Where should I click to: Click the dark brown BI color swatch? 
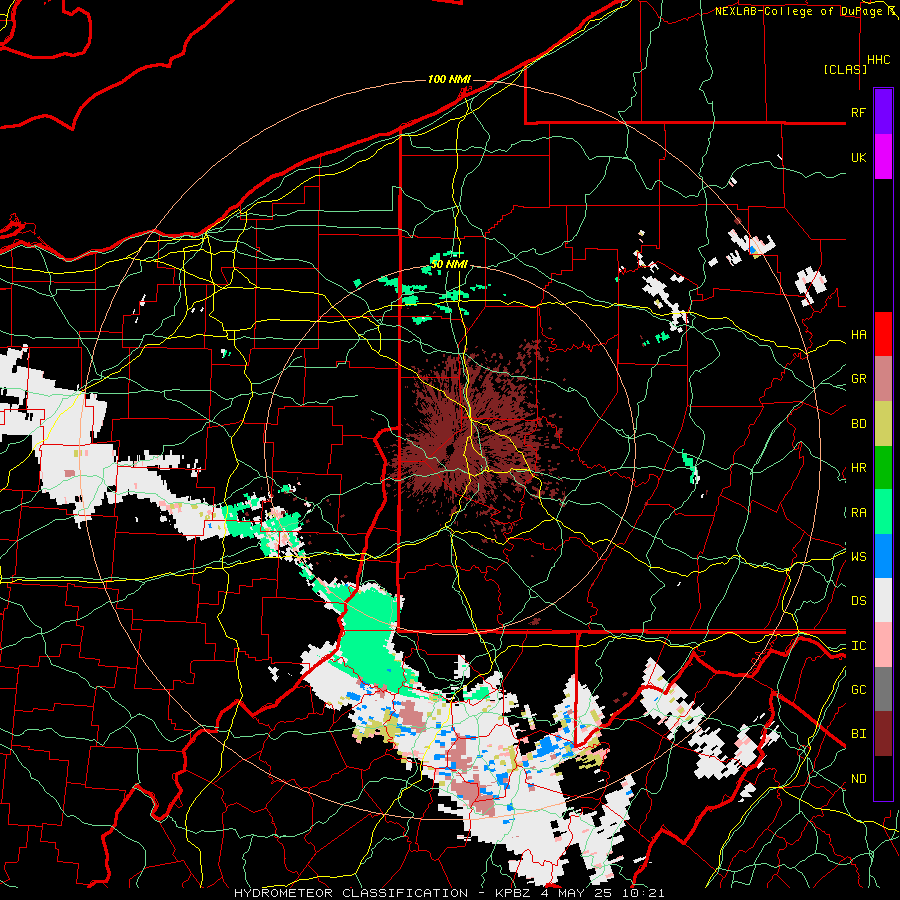883,734
